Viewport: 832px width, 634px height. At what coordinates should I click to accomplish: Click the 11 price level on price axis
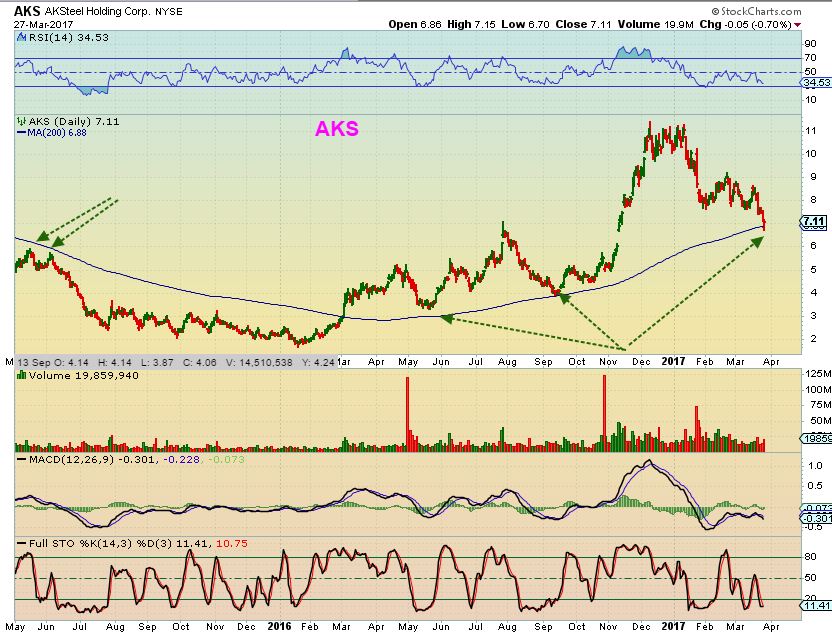[810, 131]
